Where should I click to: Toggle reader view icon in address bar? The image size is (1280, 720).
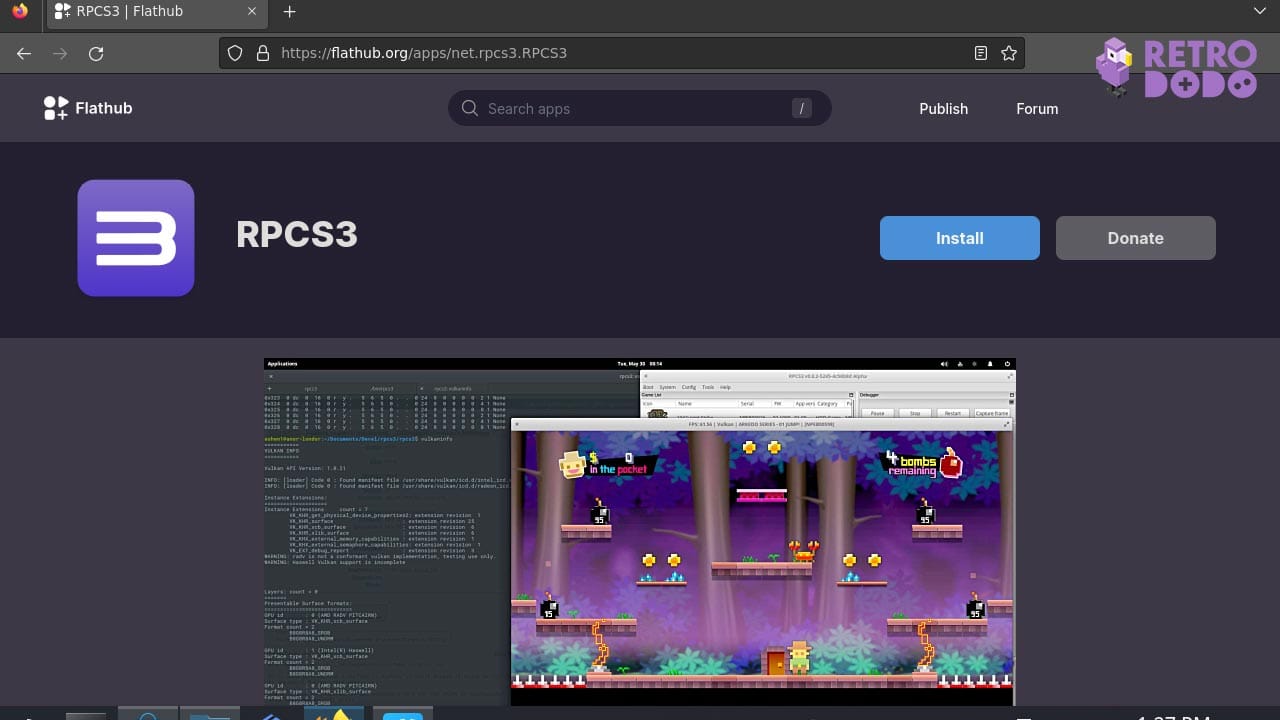(x=981, y=53)
